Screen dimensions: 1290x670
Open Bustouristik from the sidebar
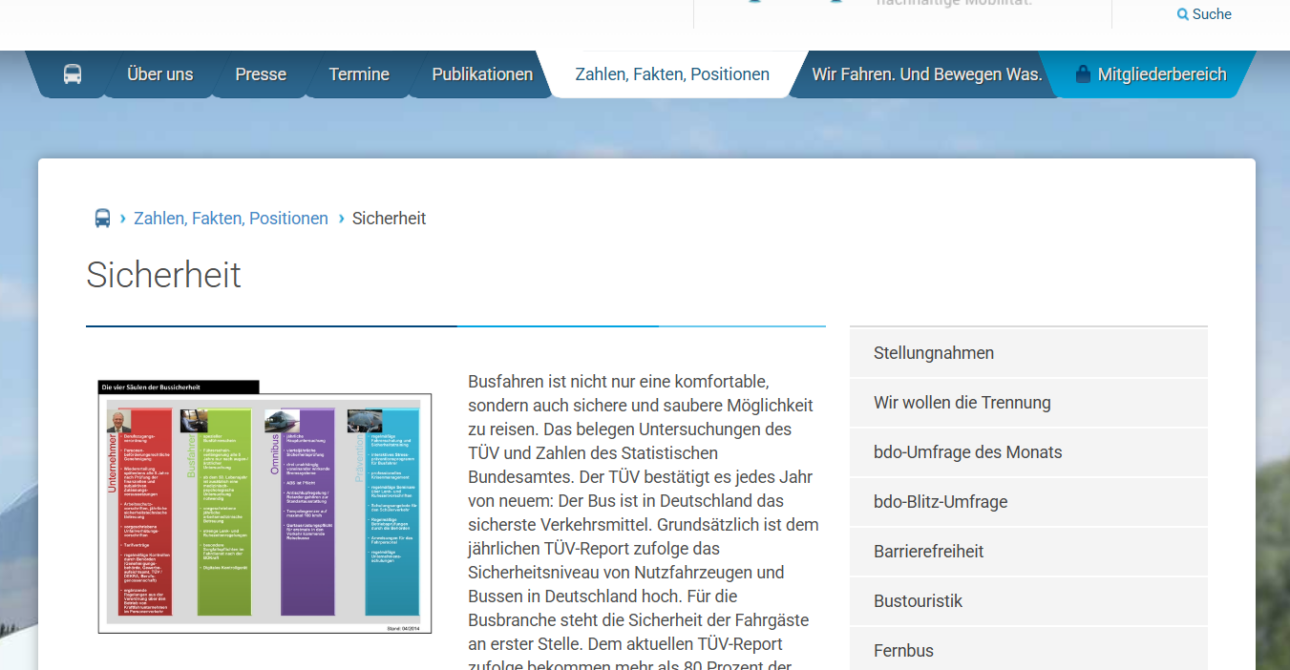coord(917,601)
